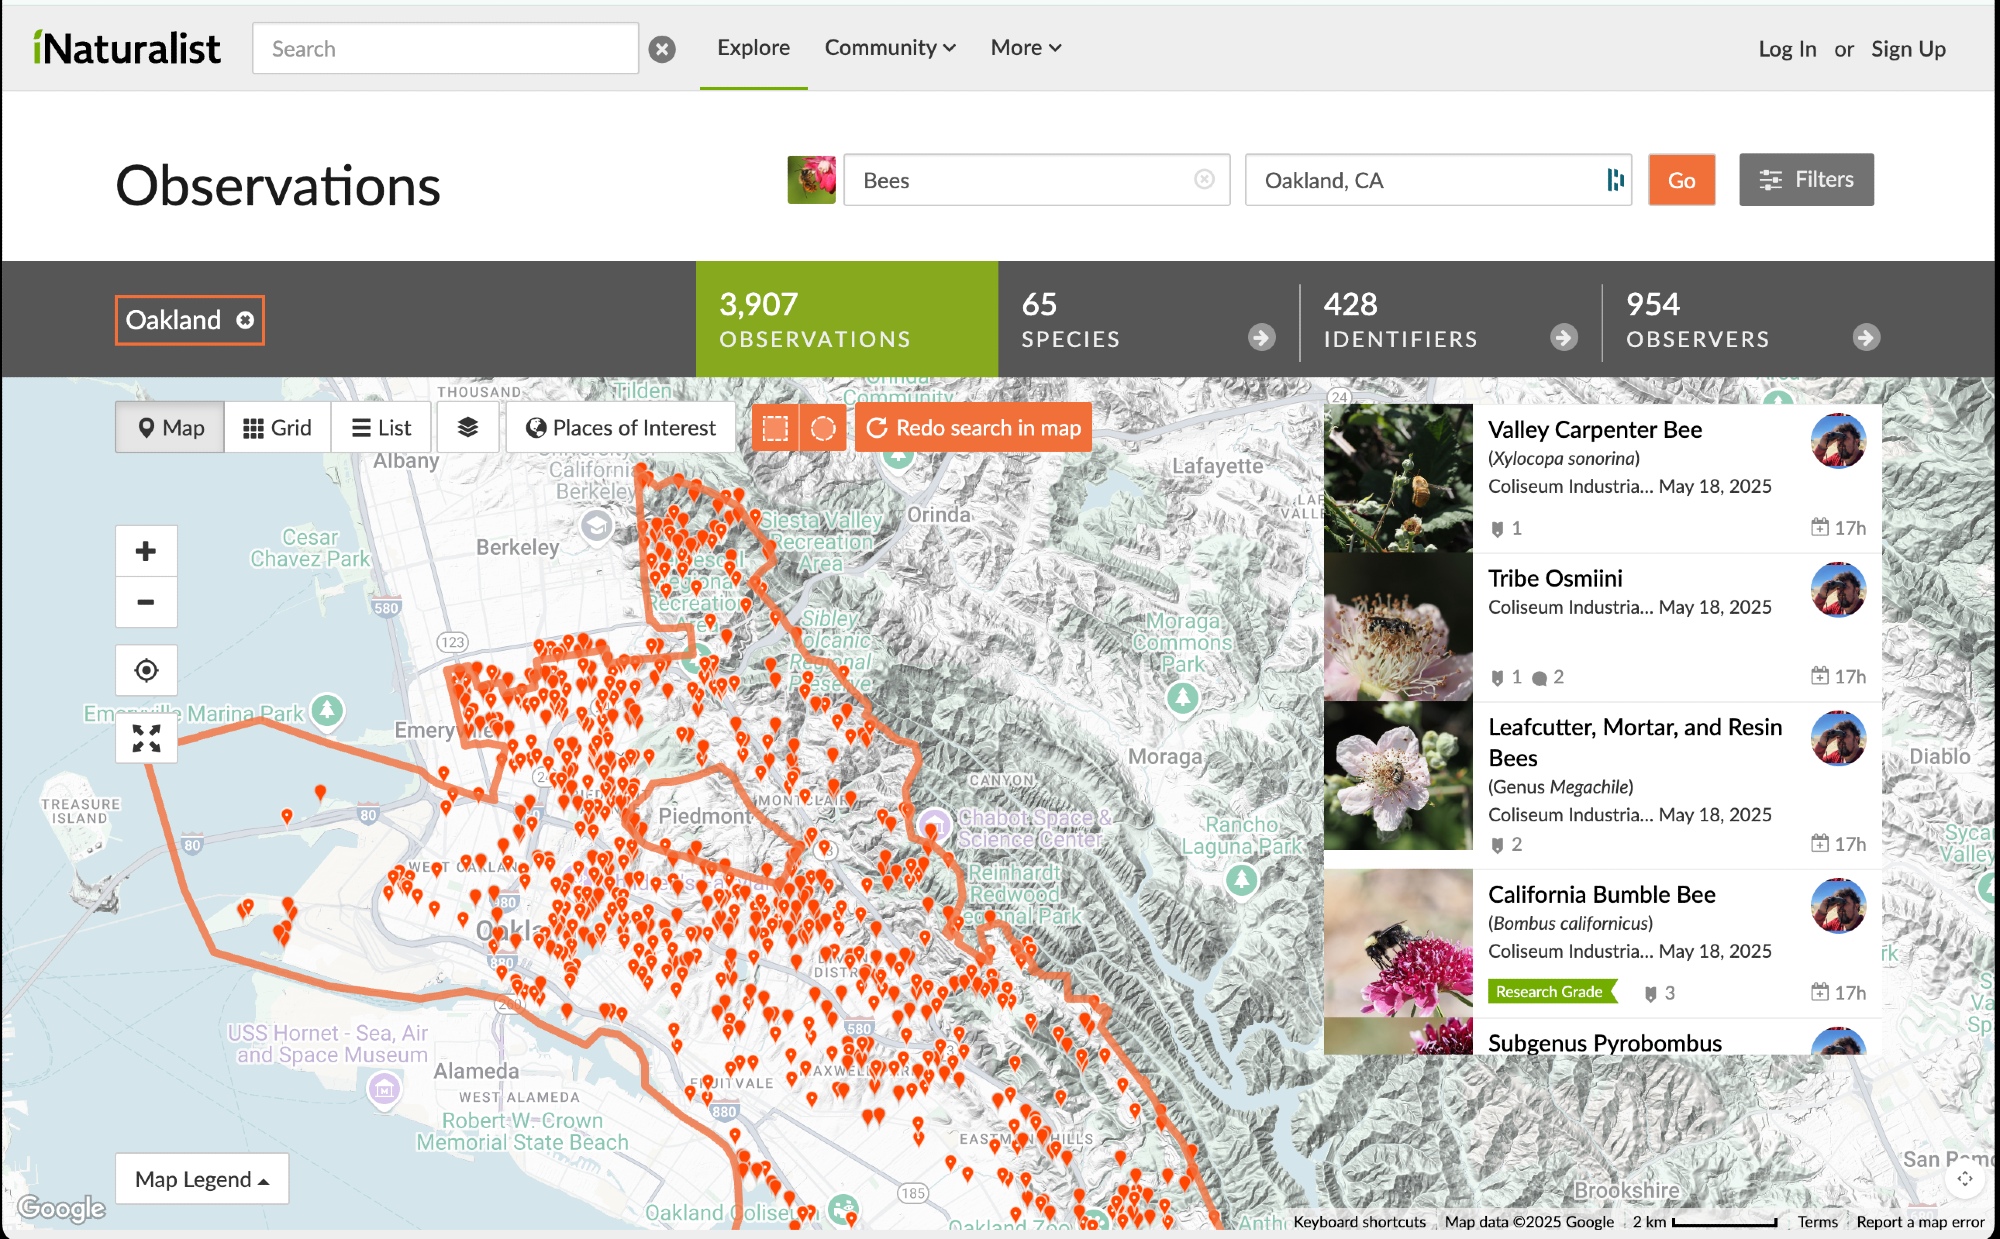
Task: Click the map layers icon
Action: coord(467,428)
